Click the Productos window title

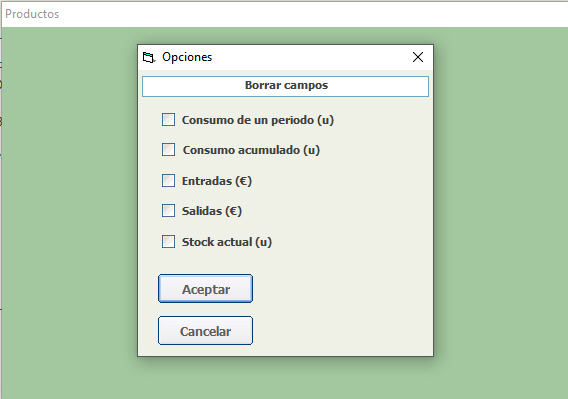32,14
